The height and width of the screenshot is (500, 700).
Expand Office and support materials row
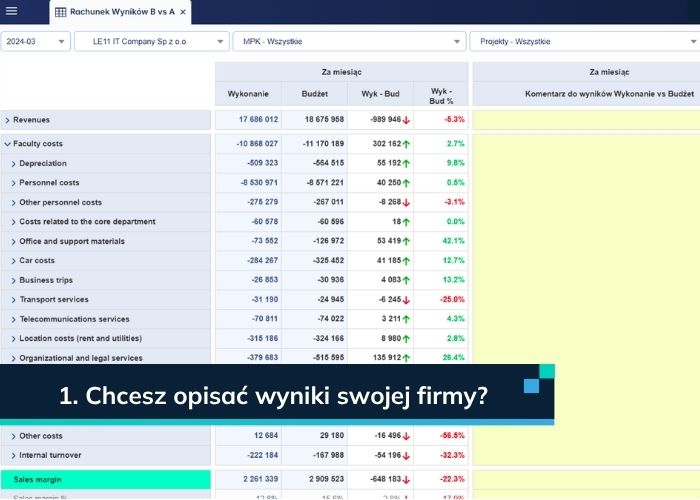point(13,242)
